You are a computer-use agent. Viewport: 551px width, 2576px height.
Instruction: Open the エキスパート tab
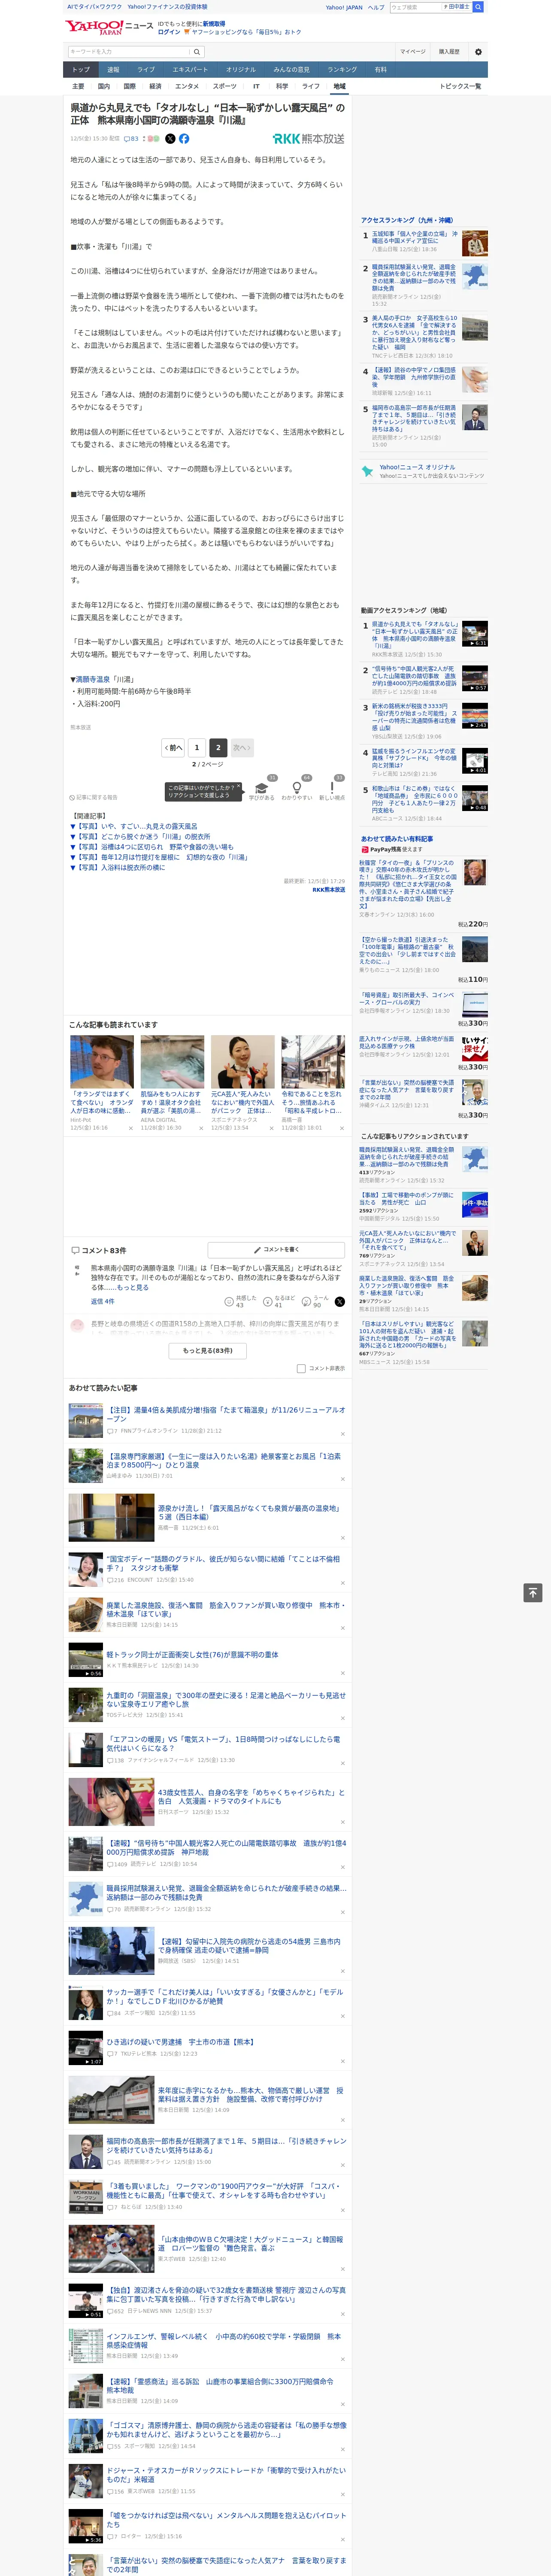[190, 70]
